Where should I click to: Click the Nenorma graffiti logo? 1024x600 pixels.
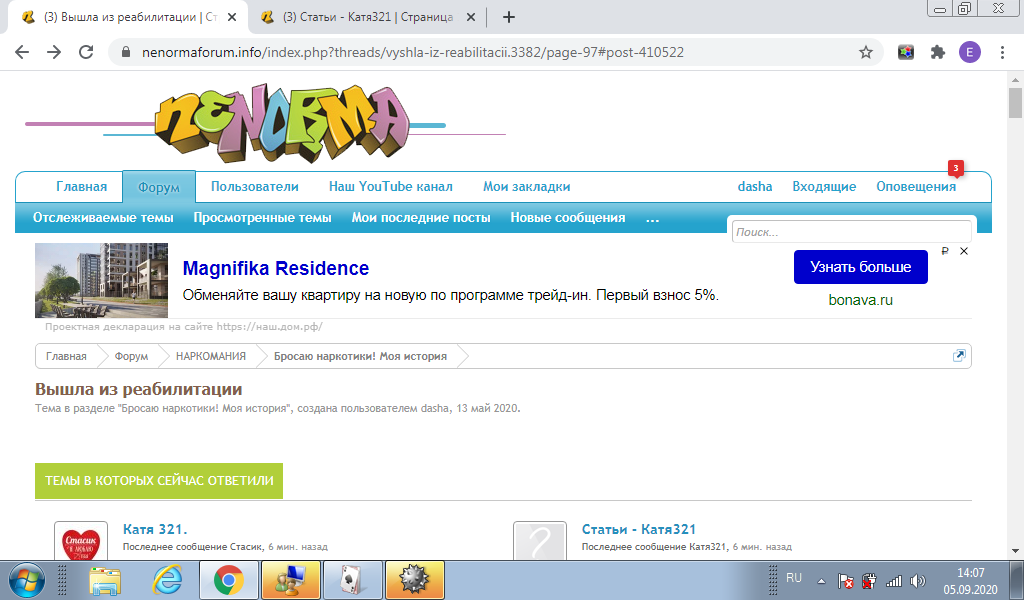283,123
